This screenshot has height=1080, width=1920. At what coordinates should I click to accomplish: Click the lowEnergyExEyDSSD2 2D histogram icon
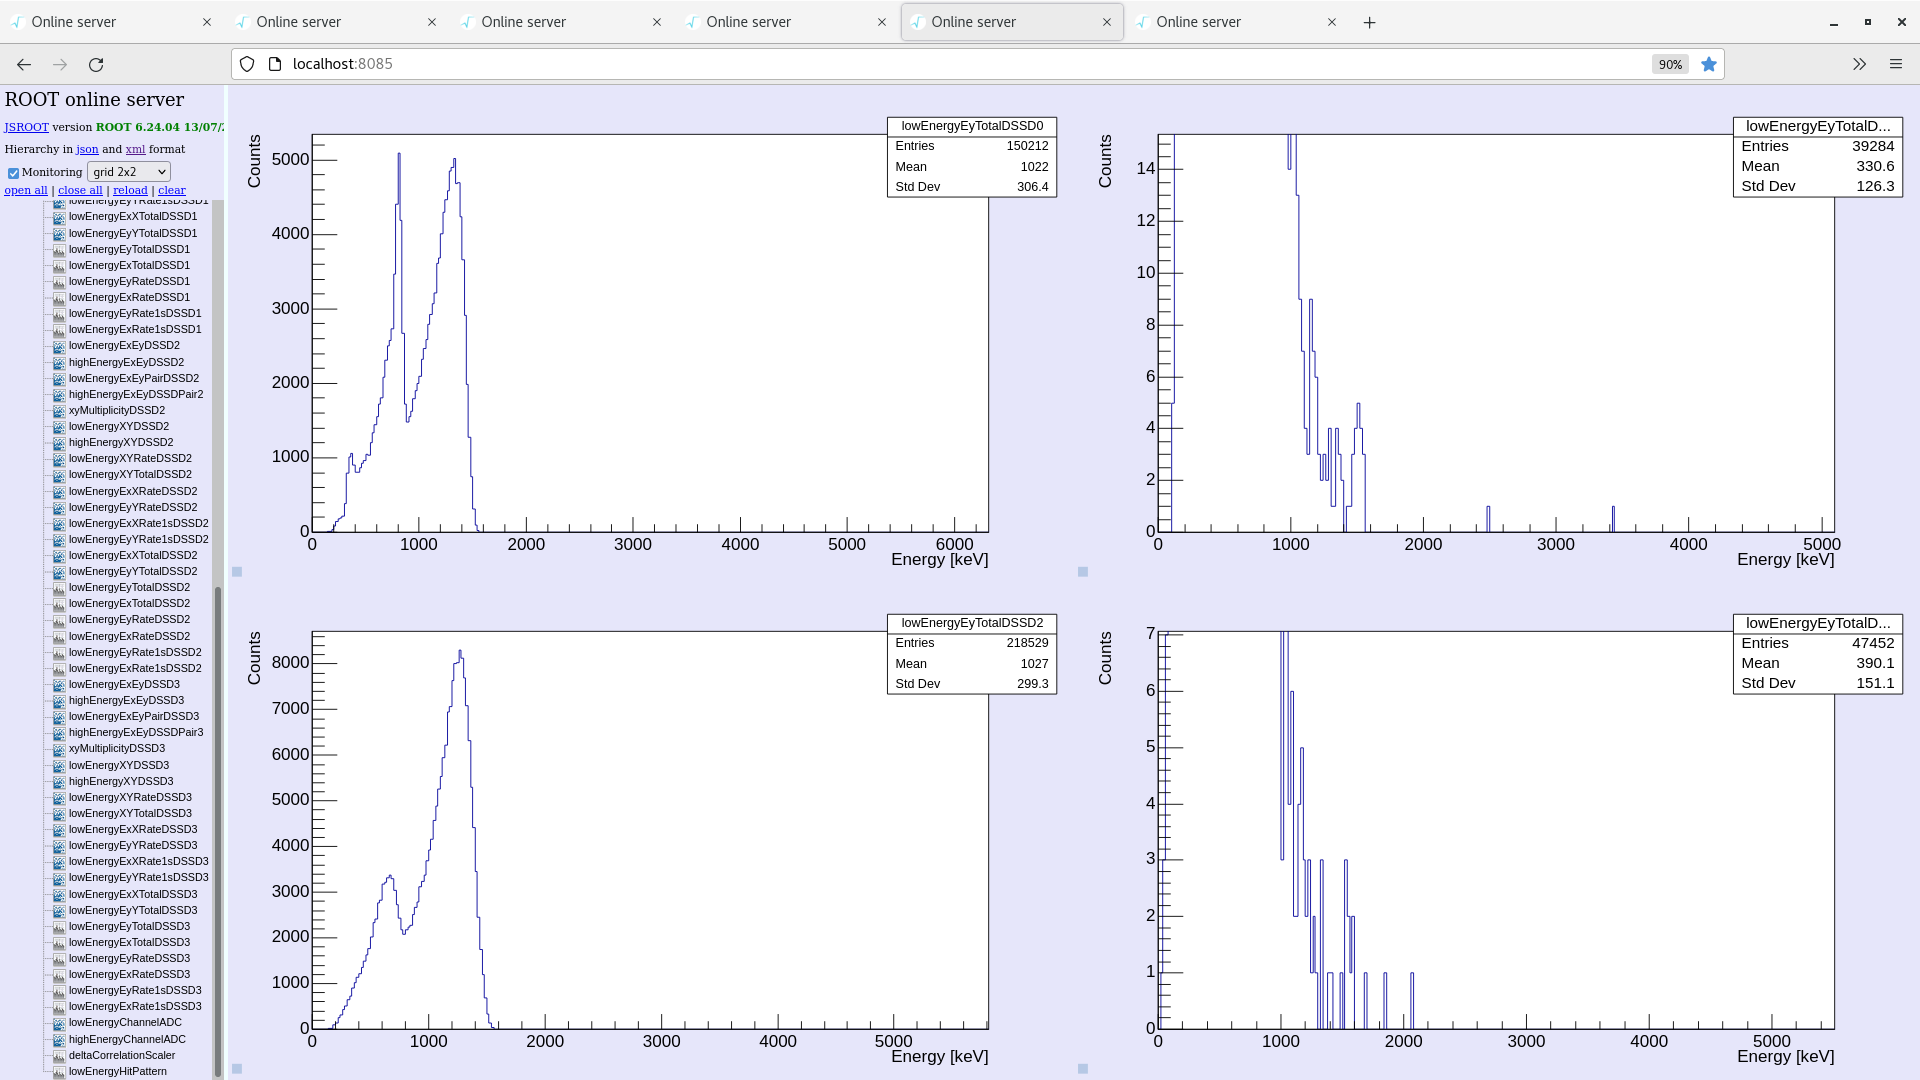tap(59, 346)
